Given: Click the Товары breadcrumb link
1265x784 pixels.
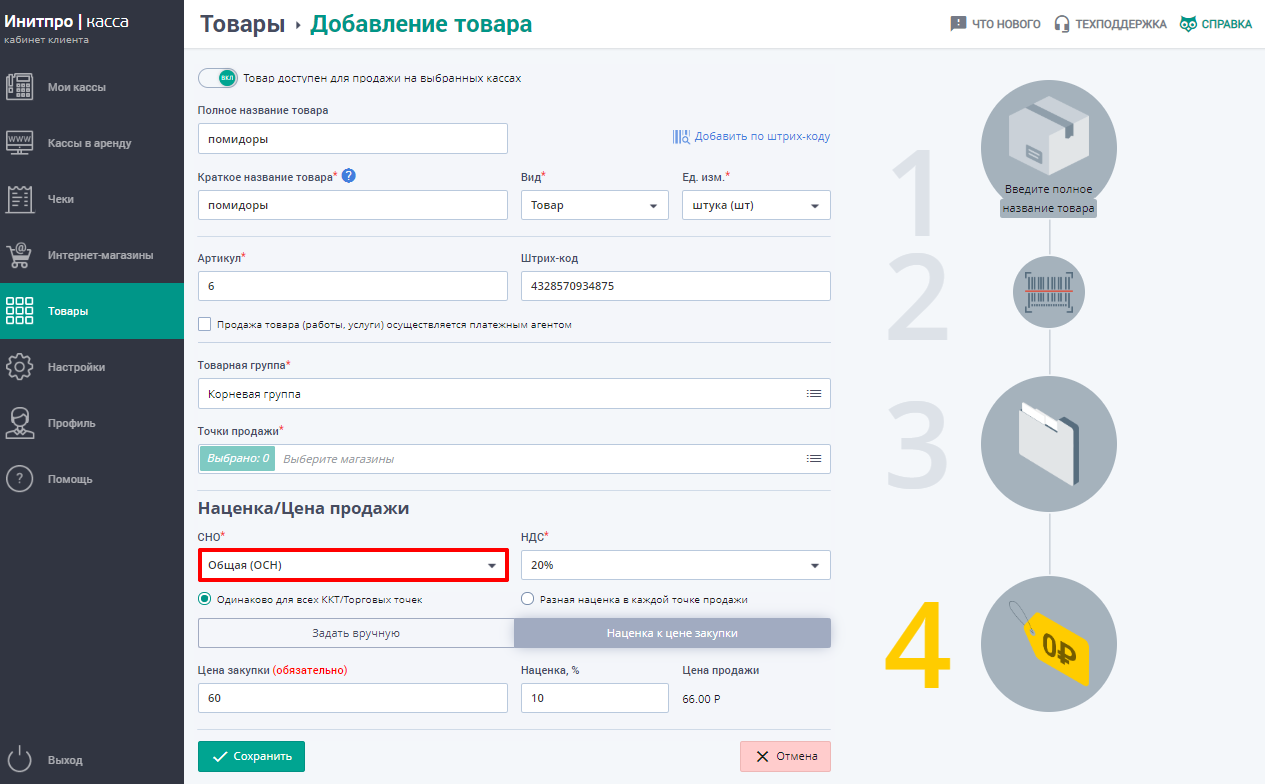Looking at the screenshot, I should [x=243, y=24].
